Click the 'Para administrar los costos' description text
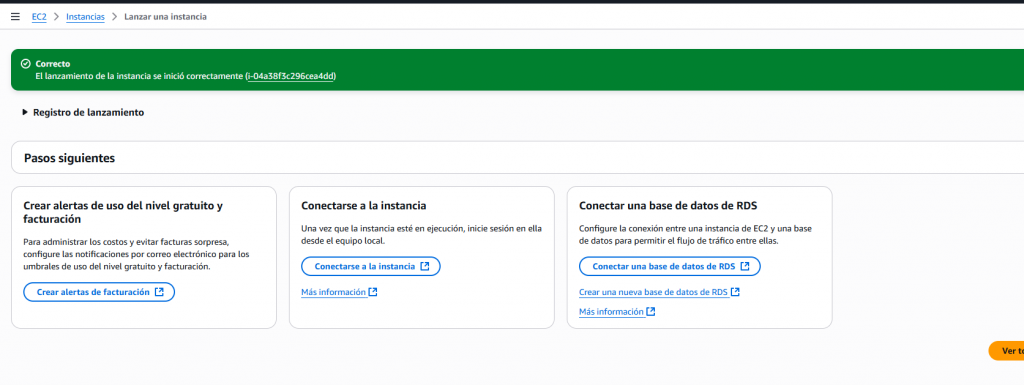This screenshot has height=385, width=1024. click(x=136, y=254)
